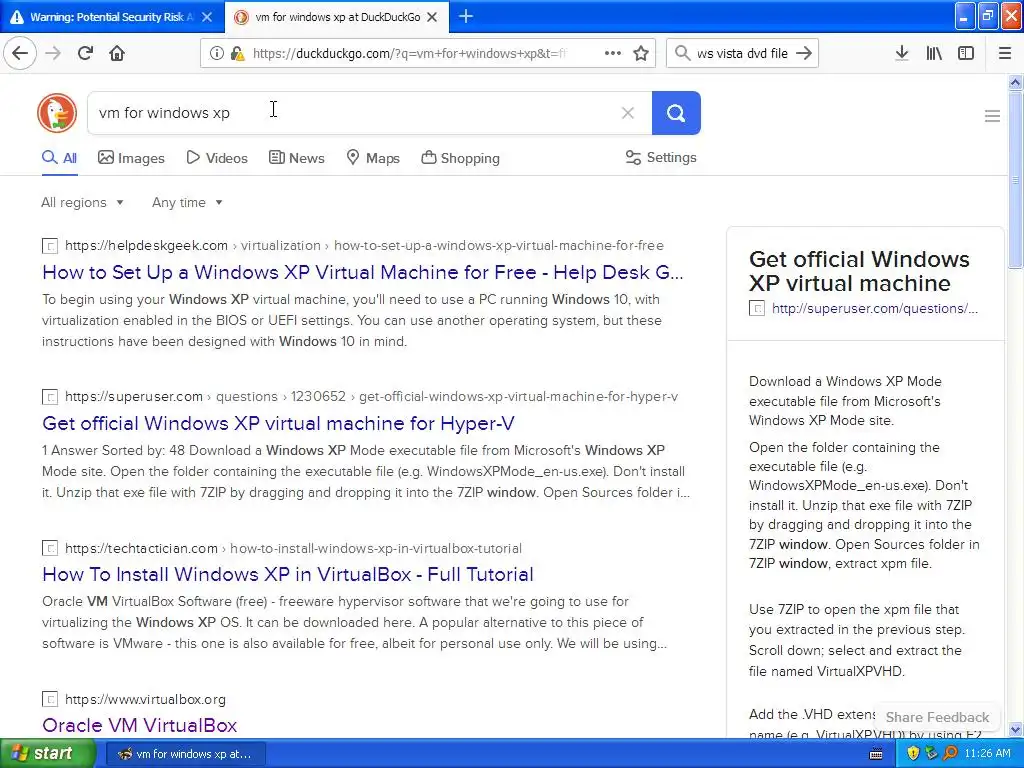Click the magnifier tray icon

point(950,754)
